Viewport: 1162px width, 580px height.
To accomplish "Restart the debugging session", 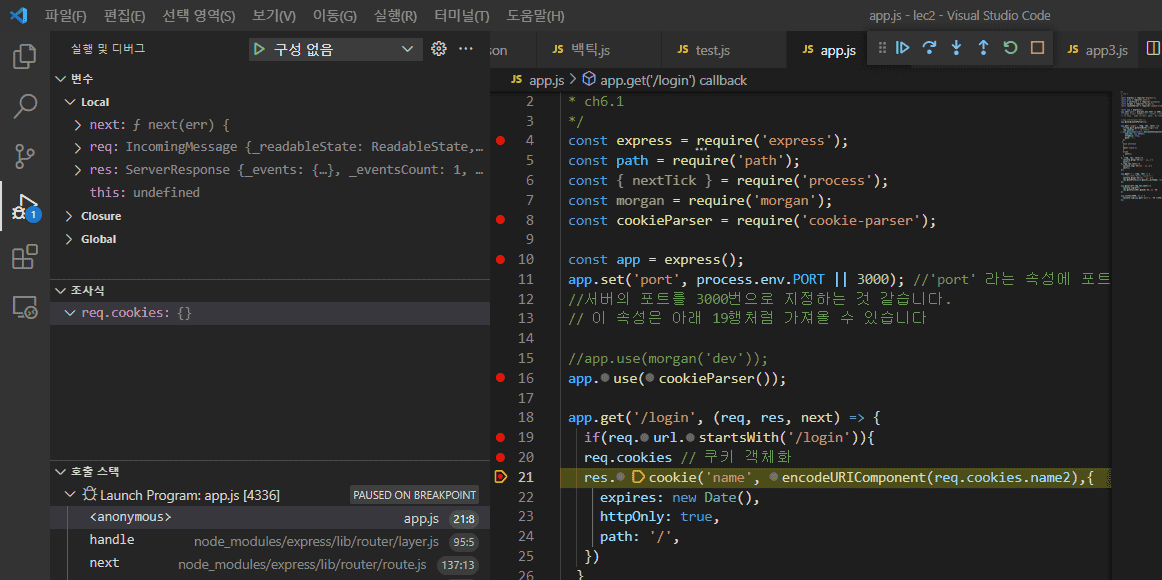I will (x=1010, y=48).
